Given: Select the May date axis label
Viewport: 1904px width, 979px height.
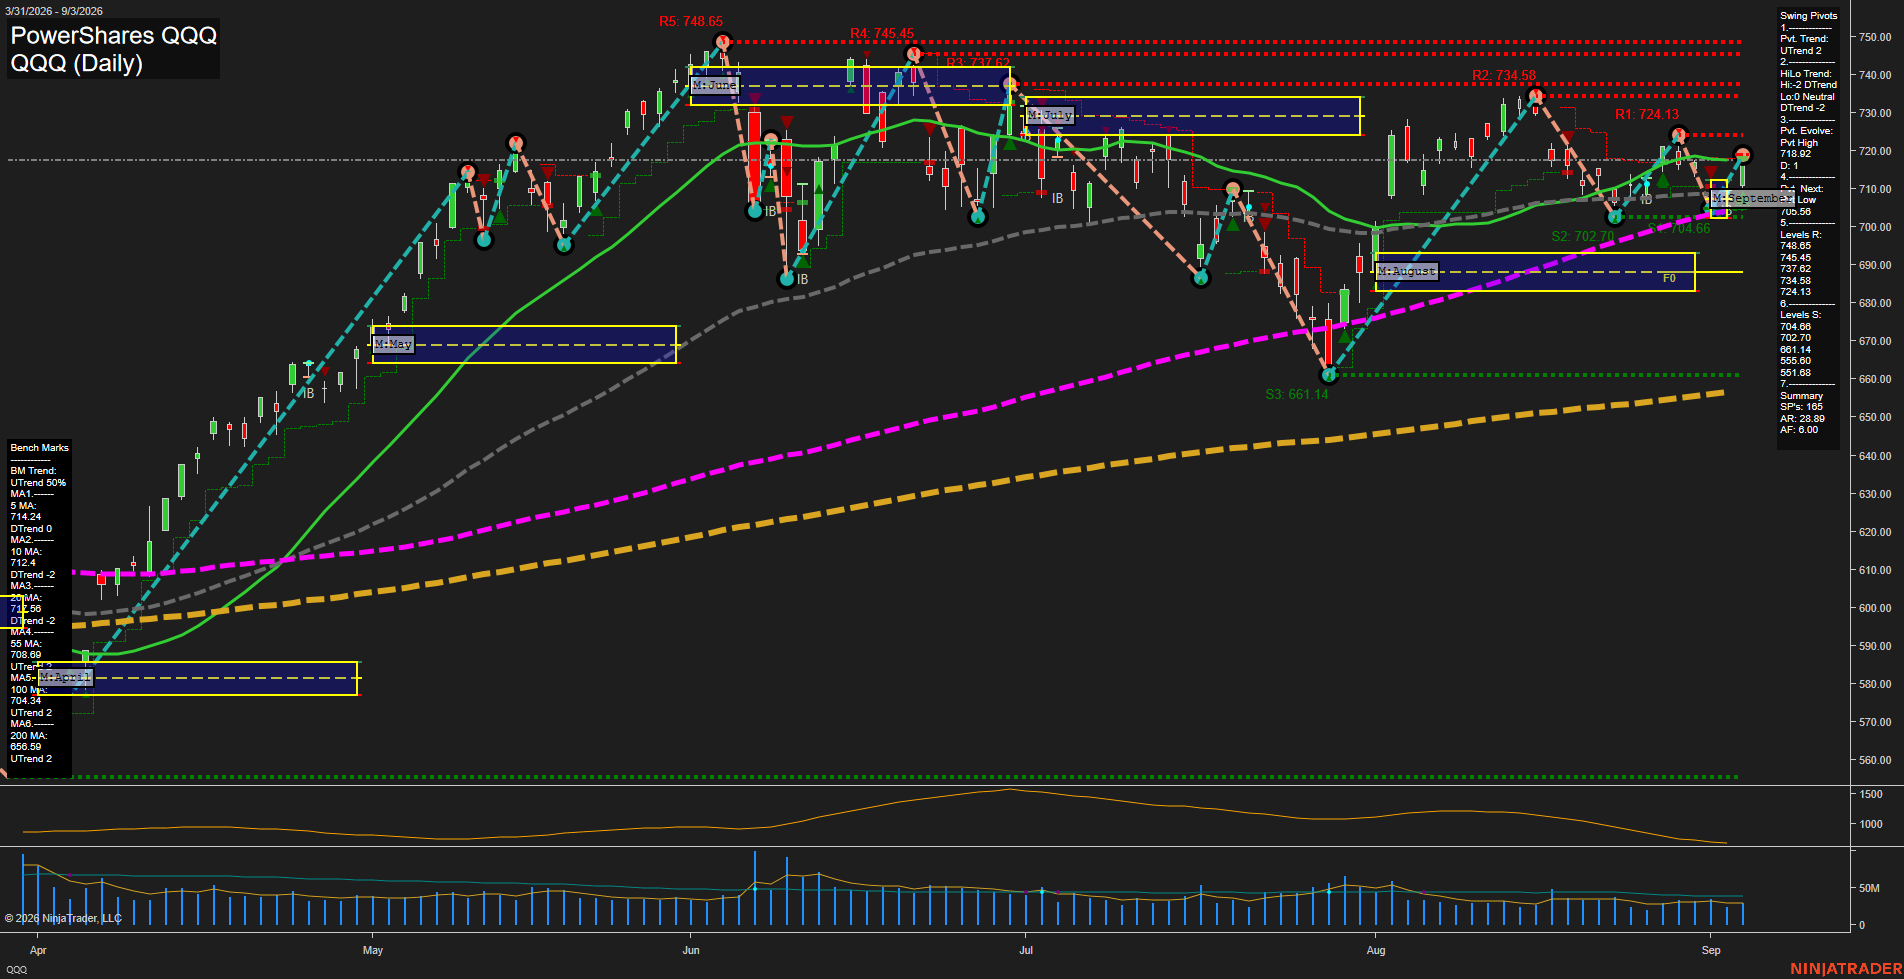Looking at the screenshot, I should (373, 950).
